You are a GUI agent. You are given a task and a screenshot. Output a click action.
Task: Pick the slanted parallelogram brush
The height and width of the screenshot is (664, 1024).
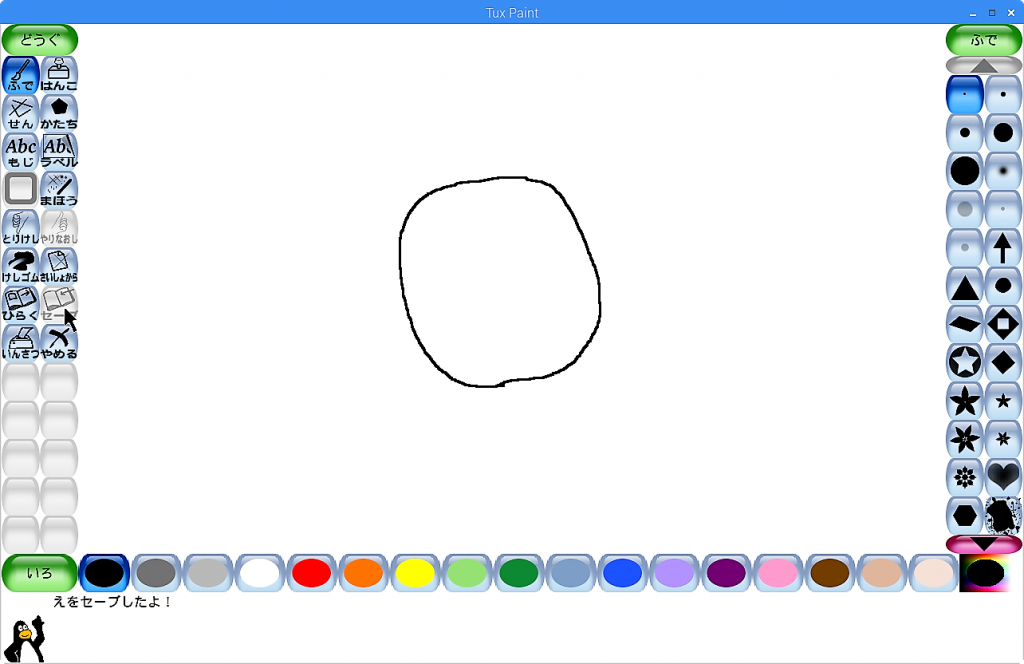(x=965, y=324)
